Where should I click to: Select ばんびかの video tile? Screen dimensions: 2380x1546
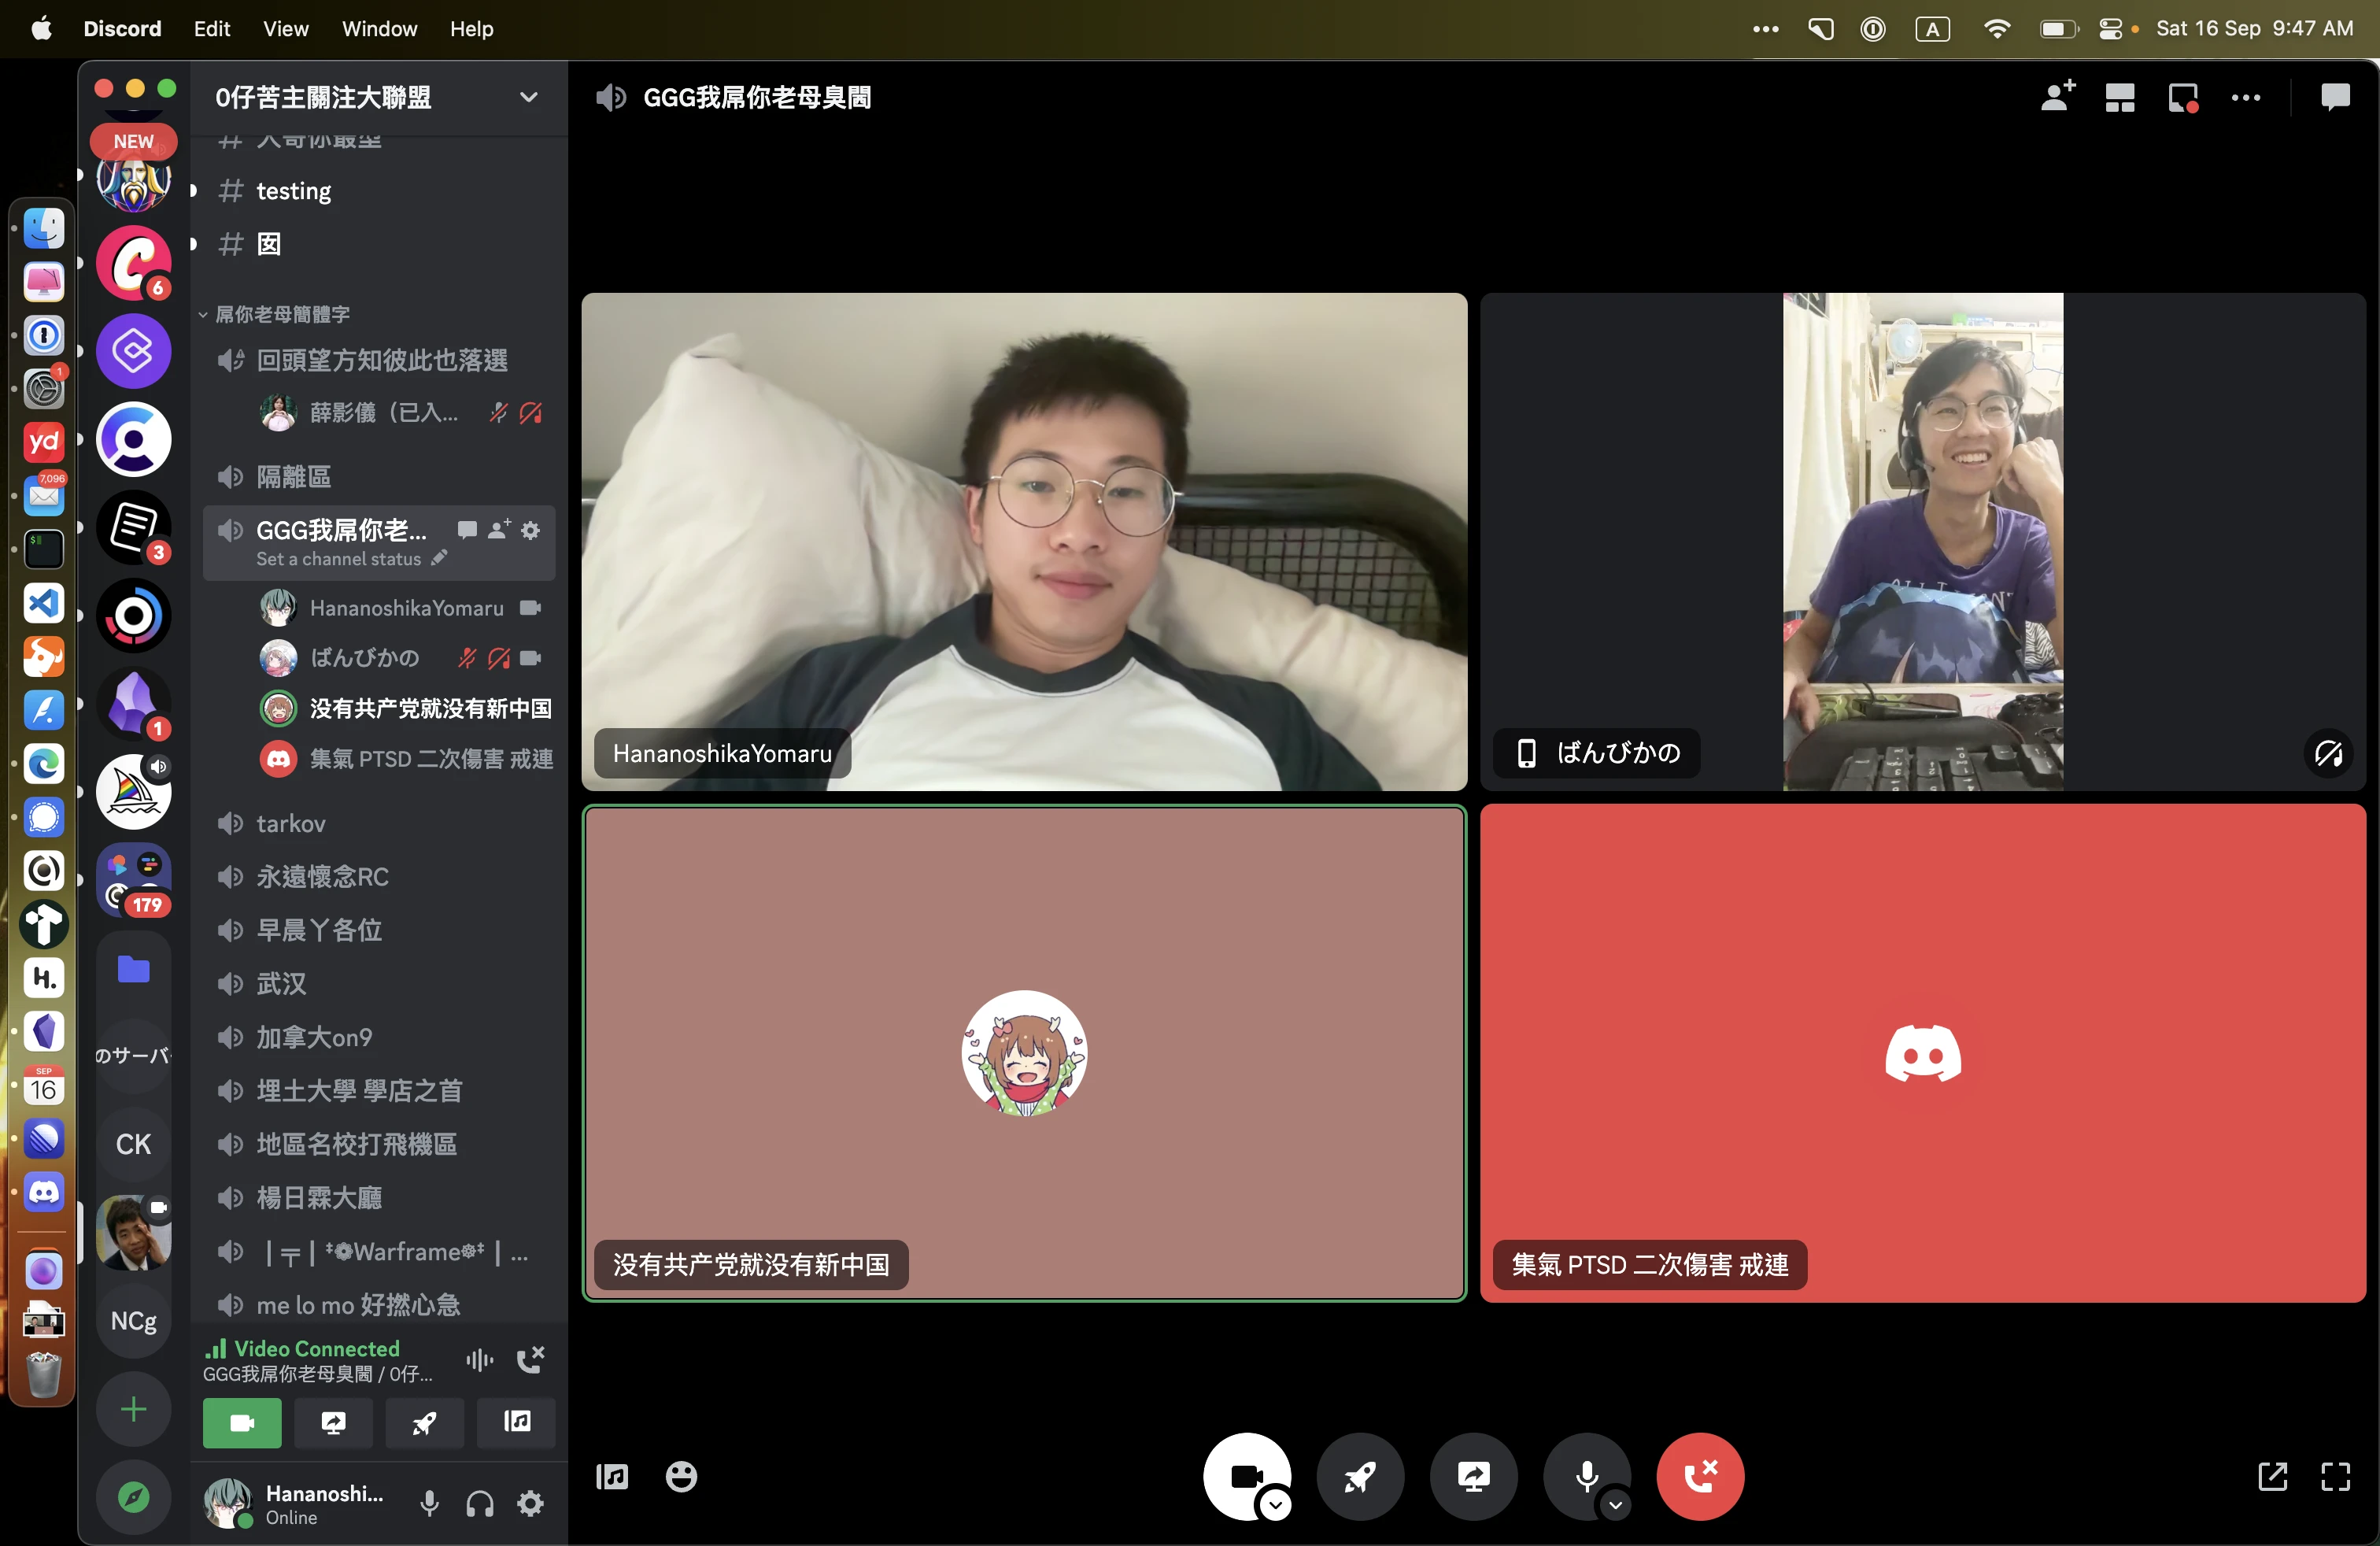pos(1922,541)
